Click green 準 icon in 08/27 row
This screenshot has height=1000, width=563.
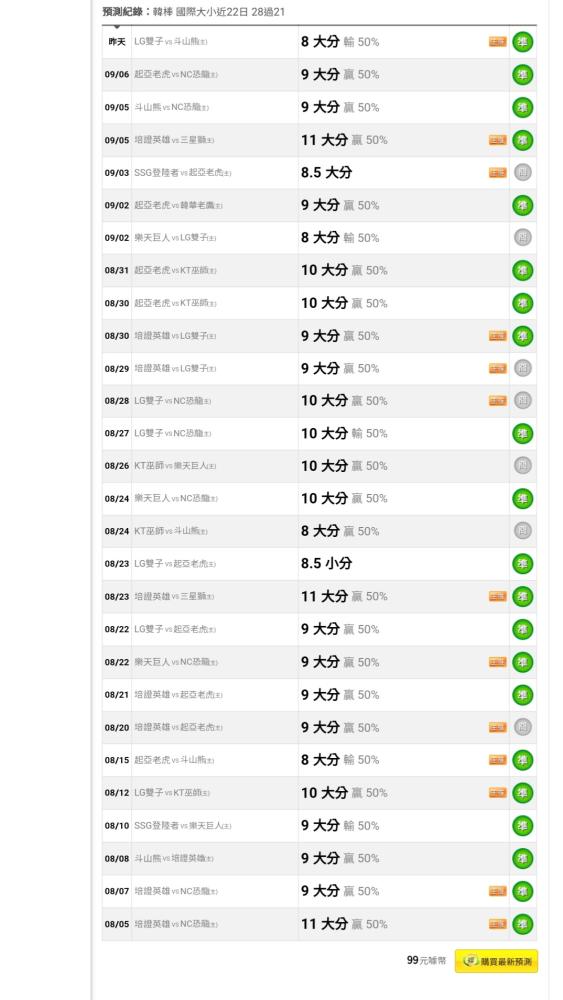(522, 434)
